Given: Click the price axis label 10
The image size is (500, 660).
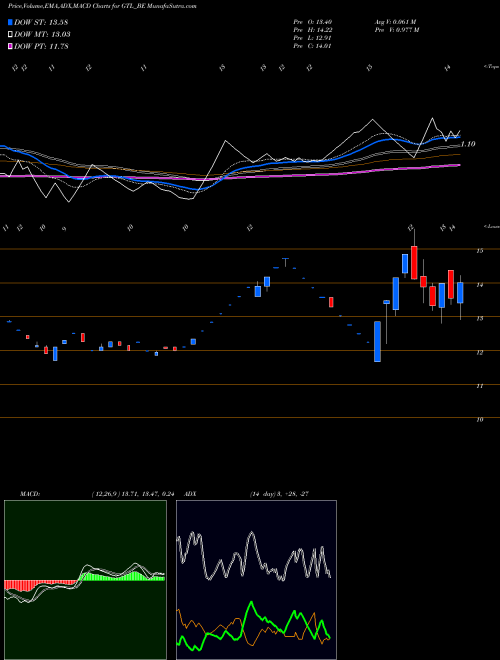Looking at the screenshot, I should (x=479, y=420).
